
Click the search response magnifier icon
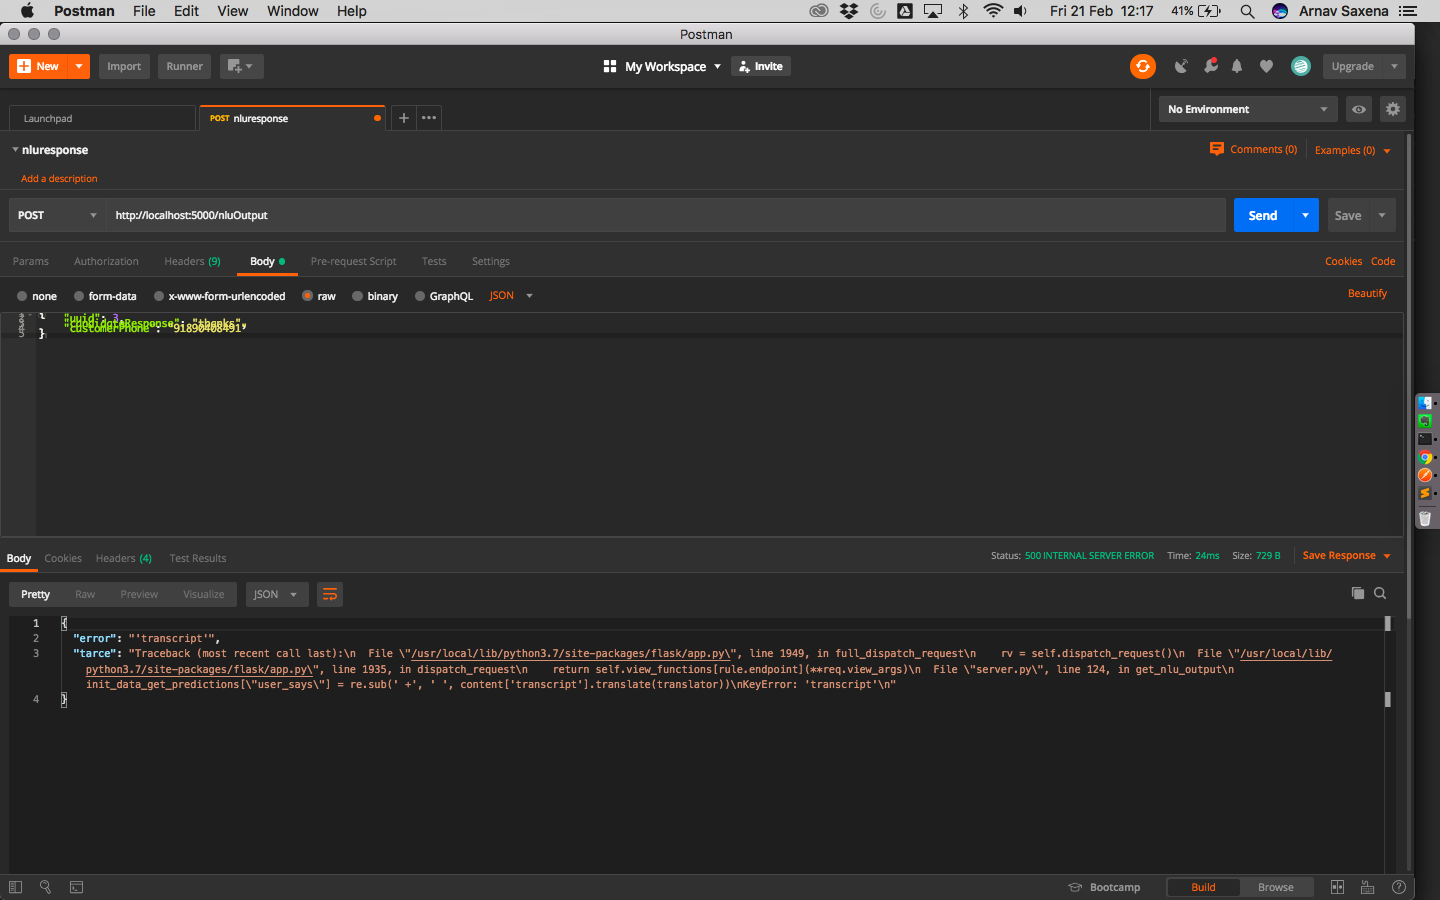coord(1380,593)
